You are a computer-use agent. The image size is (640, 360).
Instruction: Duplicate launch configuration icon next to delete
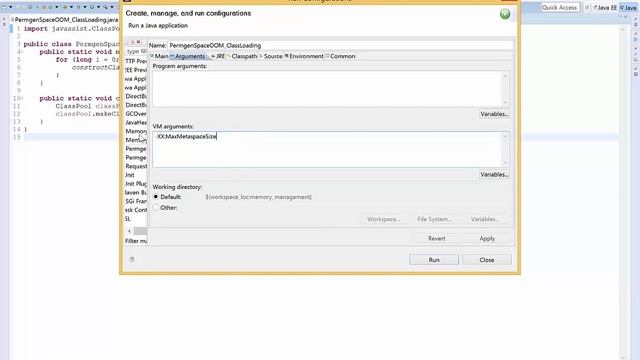[x=132, y=42]
